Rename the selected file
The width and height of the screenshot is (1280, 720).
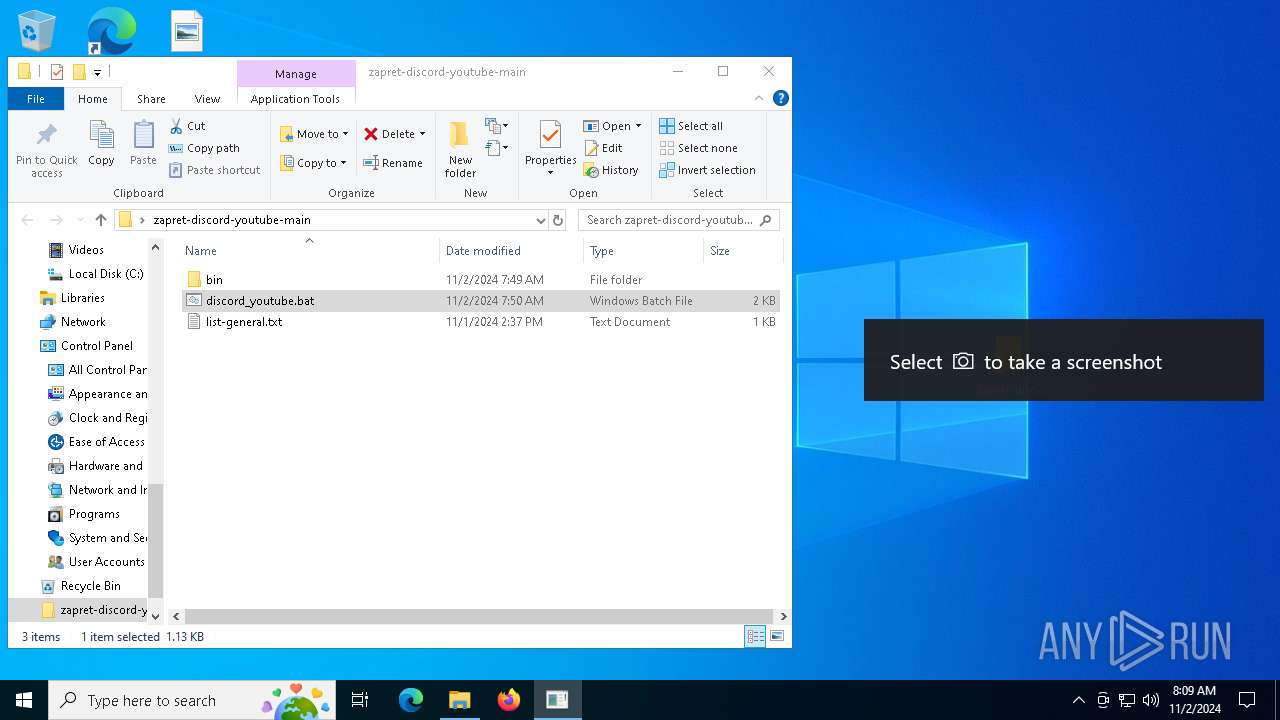tap(393, 163)
